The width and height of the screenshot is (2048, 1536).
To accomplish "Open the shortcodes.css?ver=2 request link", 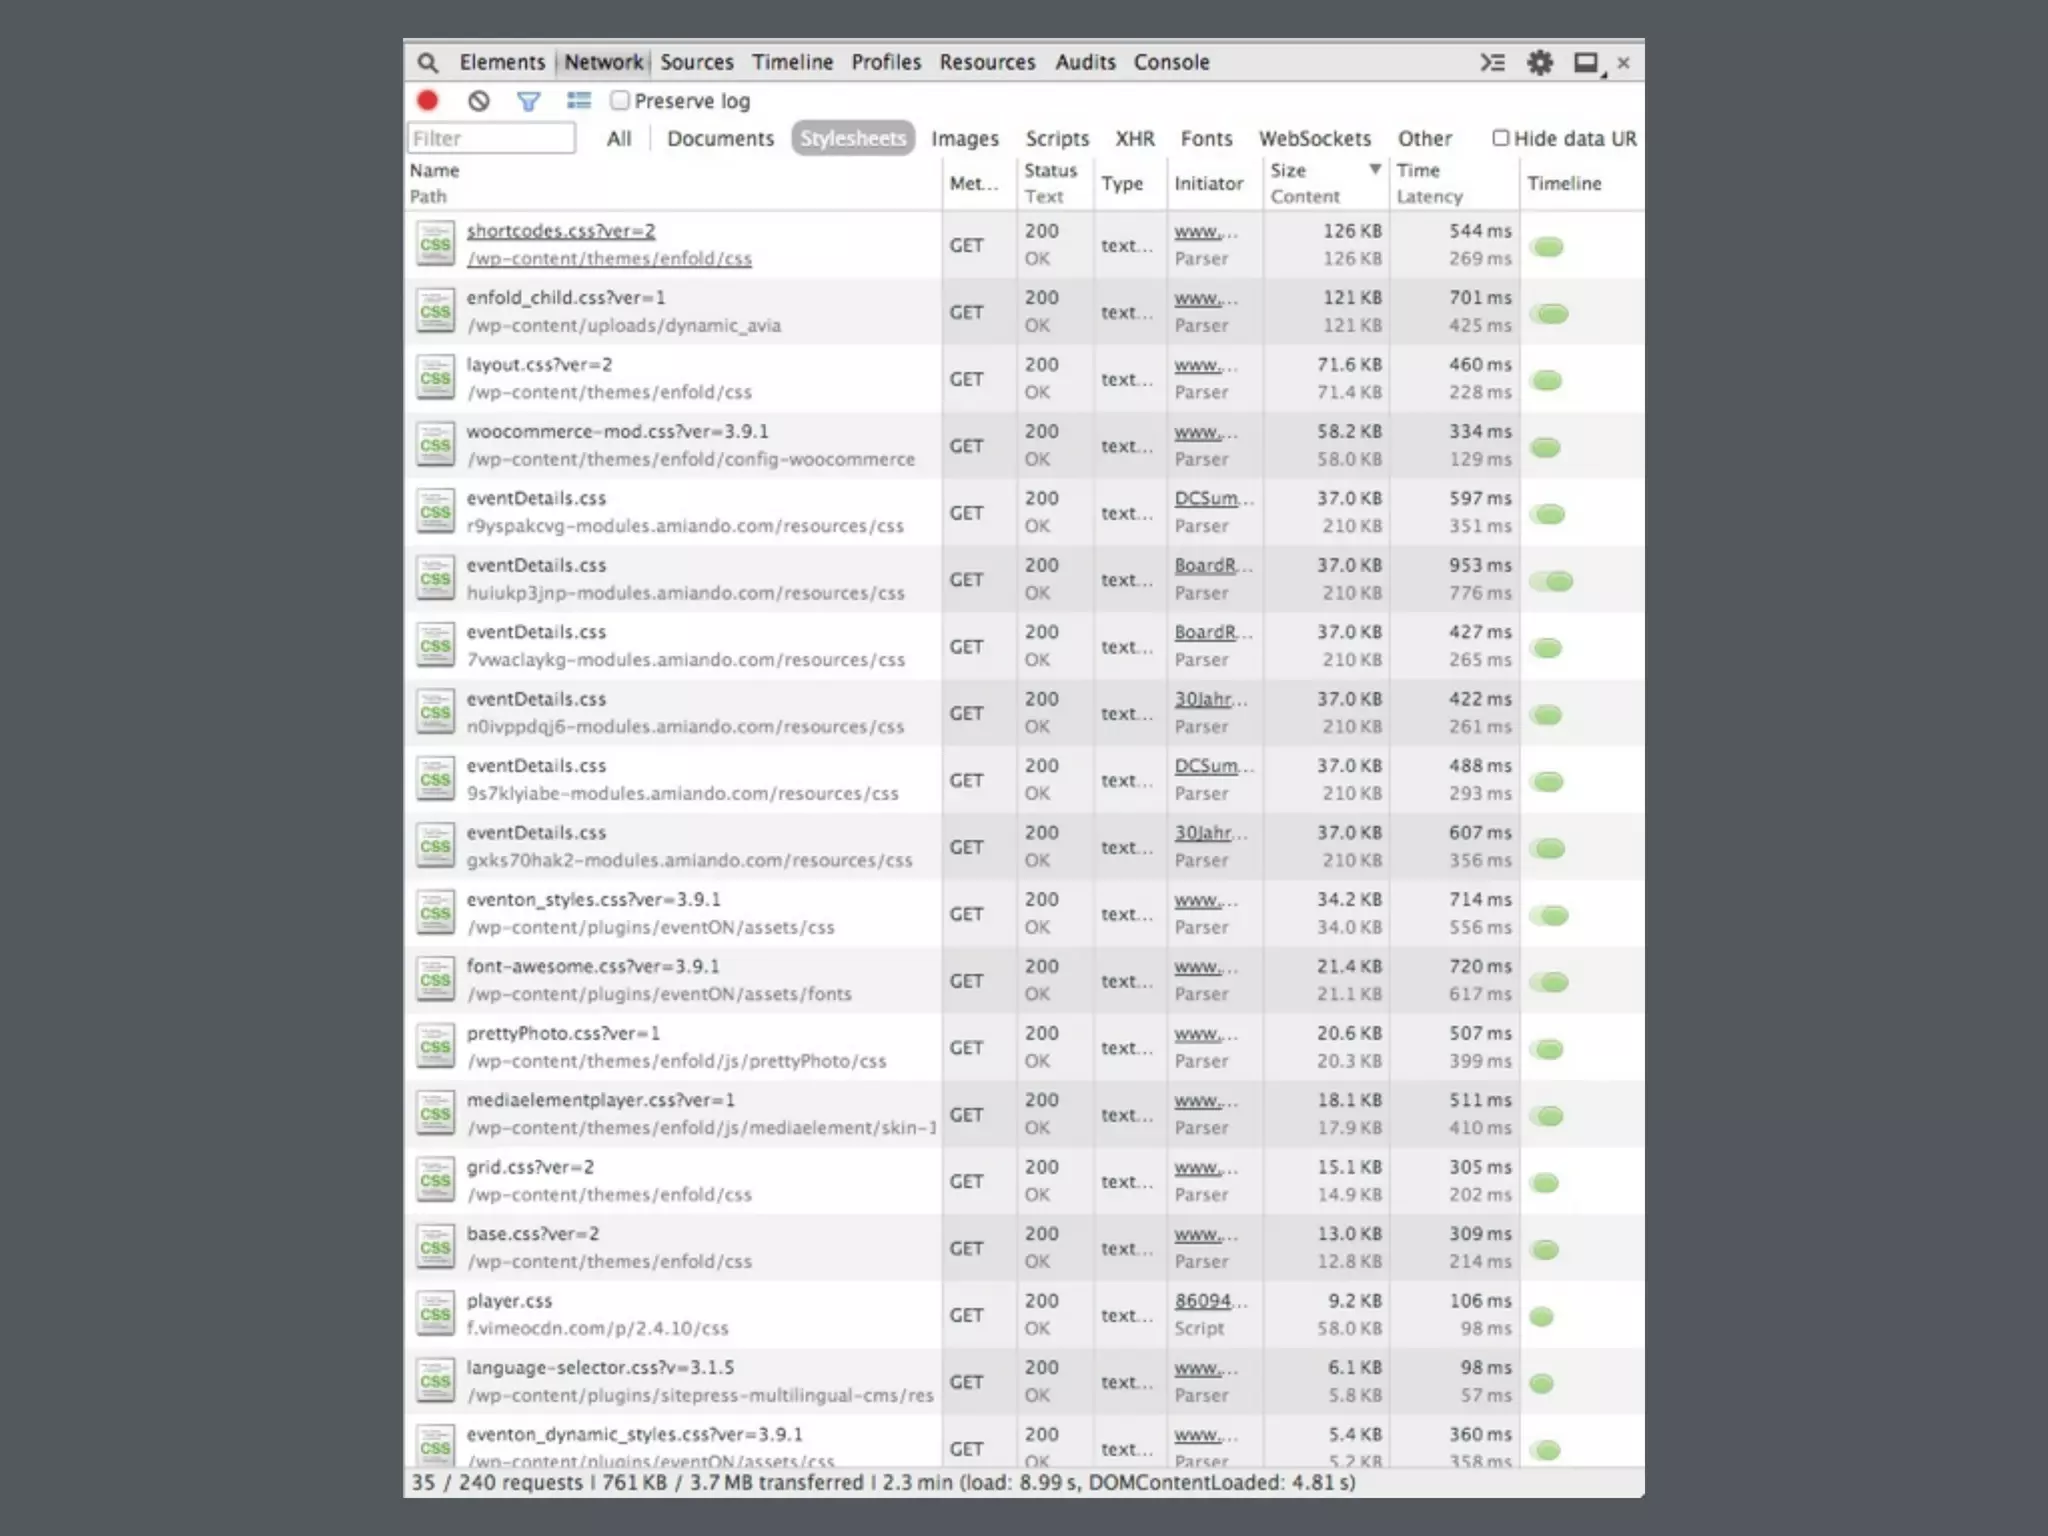I will pyautogui.click(x=561, y=231).
